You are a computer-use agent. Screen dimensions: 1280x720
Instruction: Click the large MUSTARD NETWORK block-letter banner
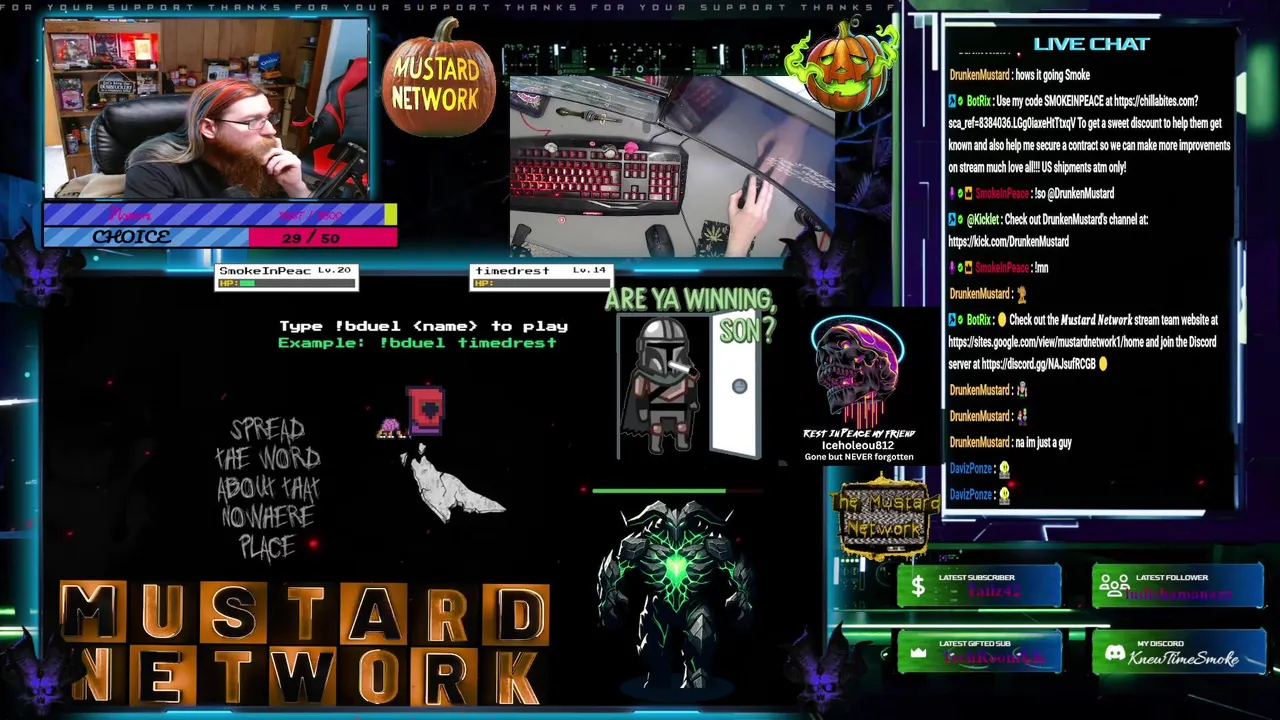pyautogui.click(x=305, y=643)
